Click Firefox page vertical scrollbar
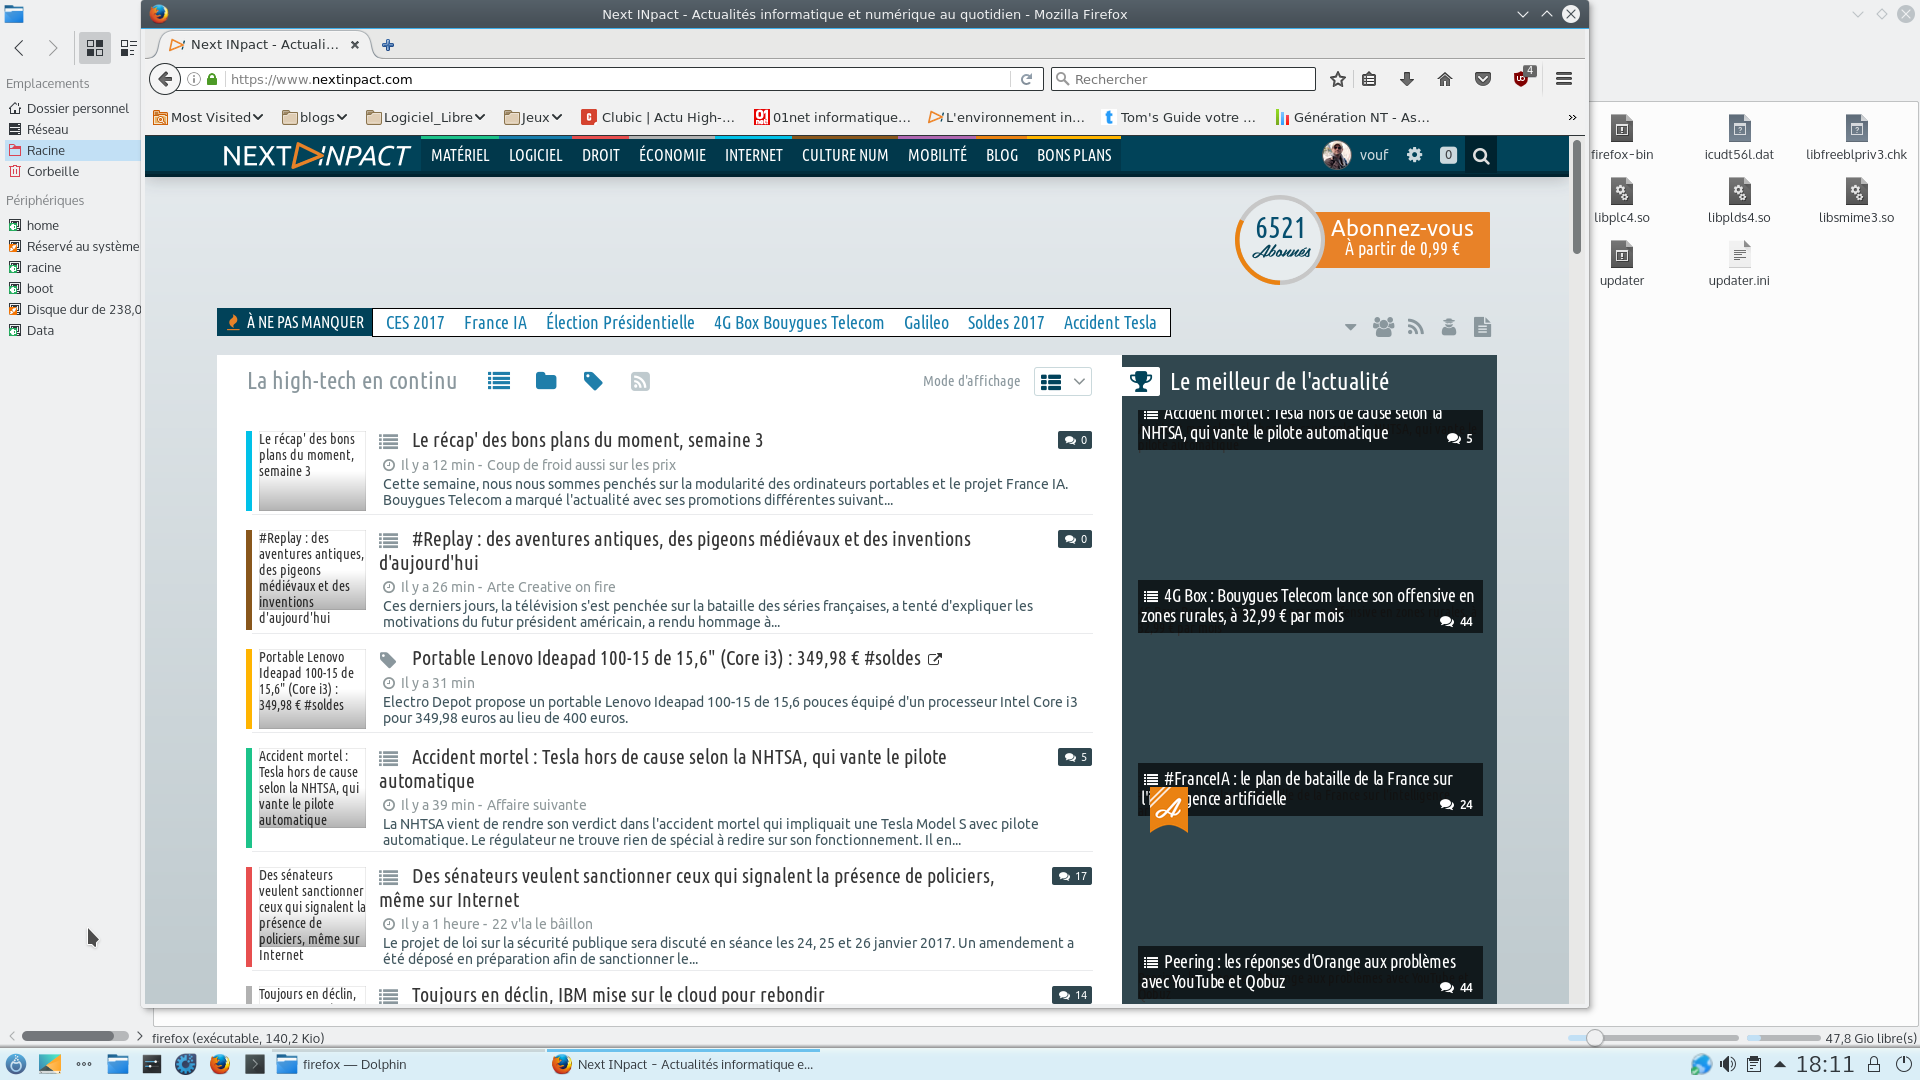This screenshot has height=1080, width=1920. [1577, 196]
